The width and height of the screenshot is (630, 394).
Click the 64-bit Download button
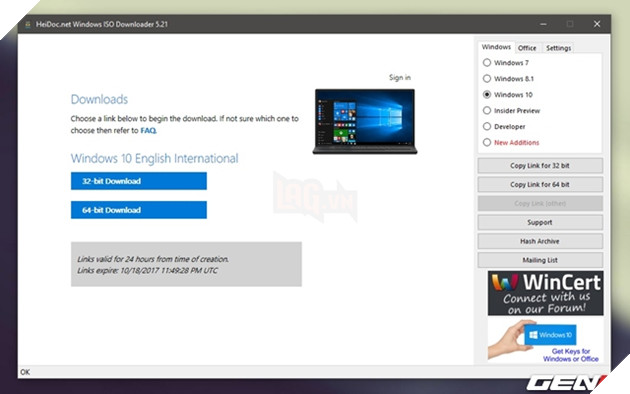click(x=139, y=210)
